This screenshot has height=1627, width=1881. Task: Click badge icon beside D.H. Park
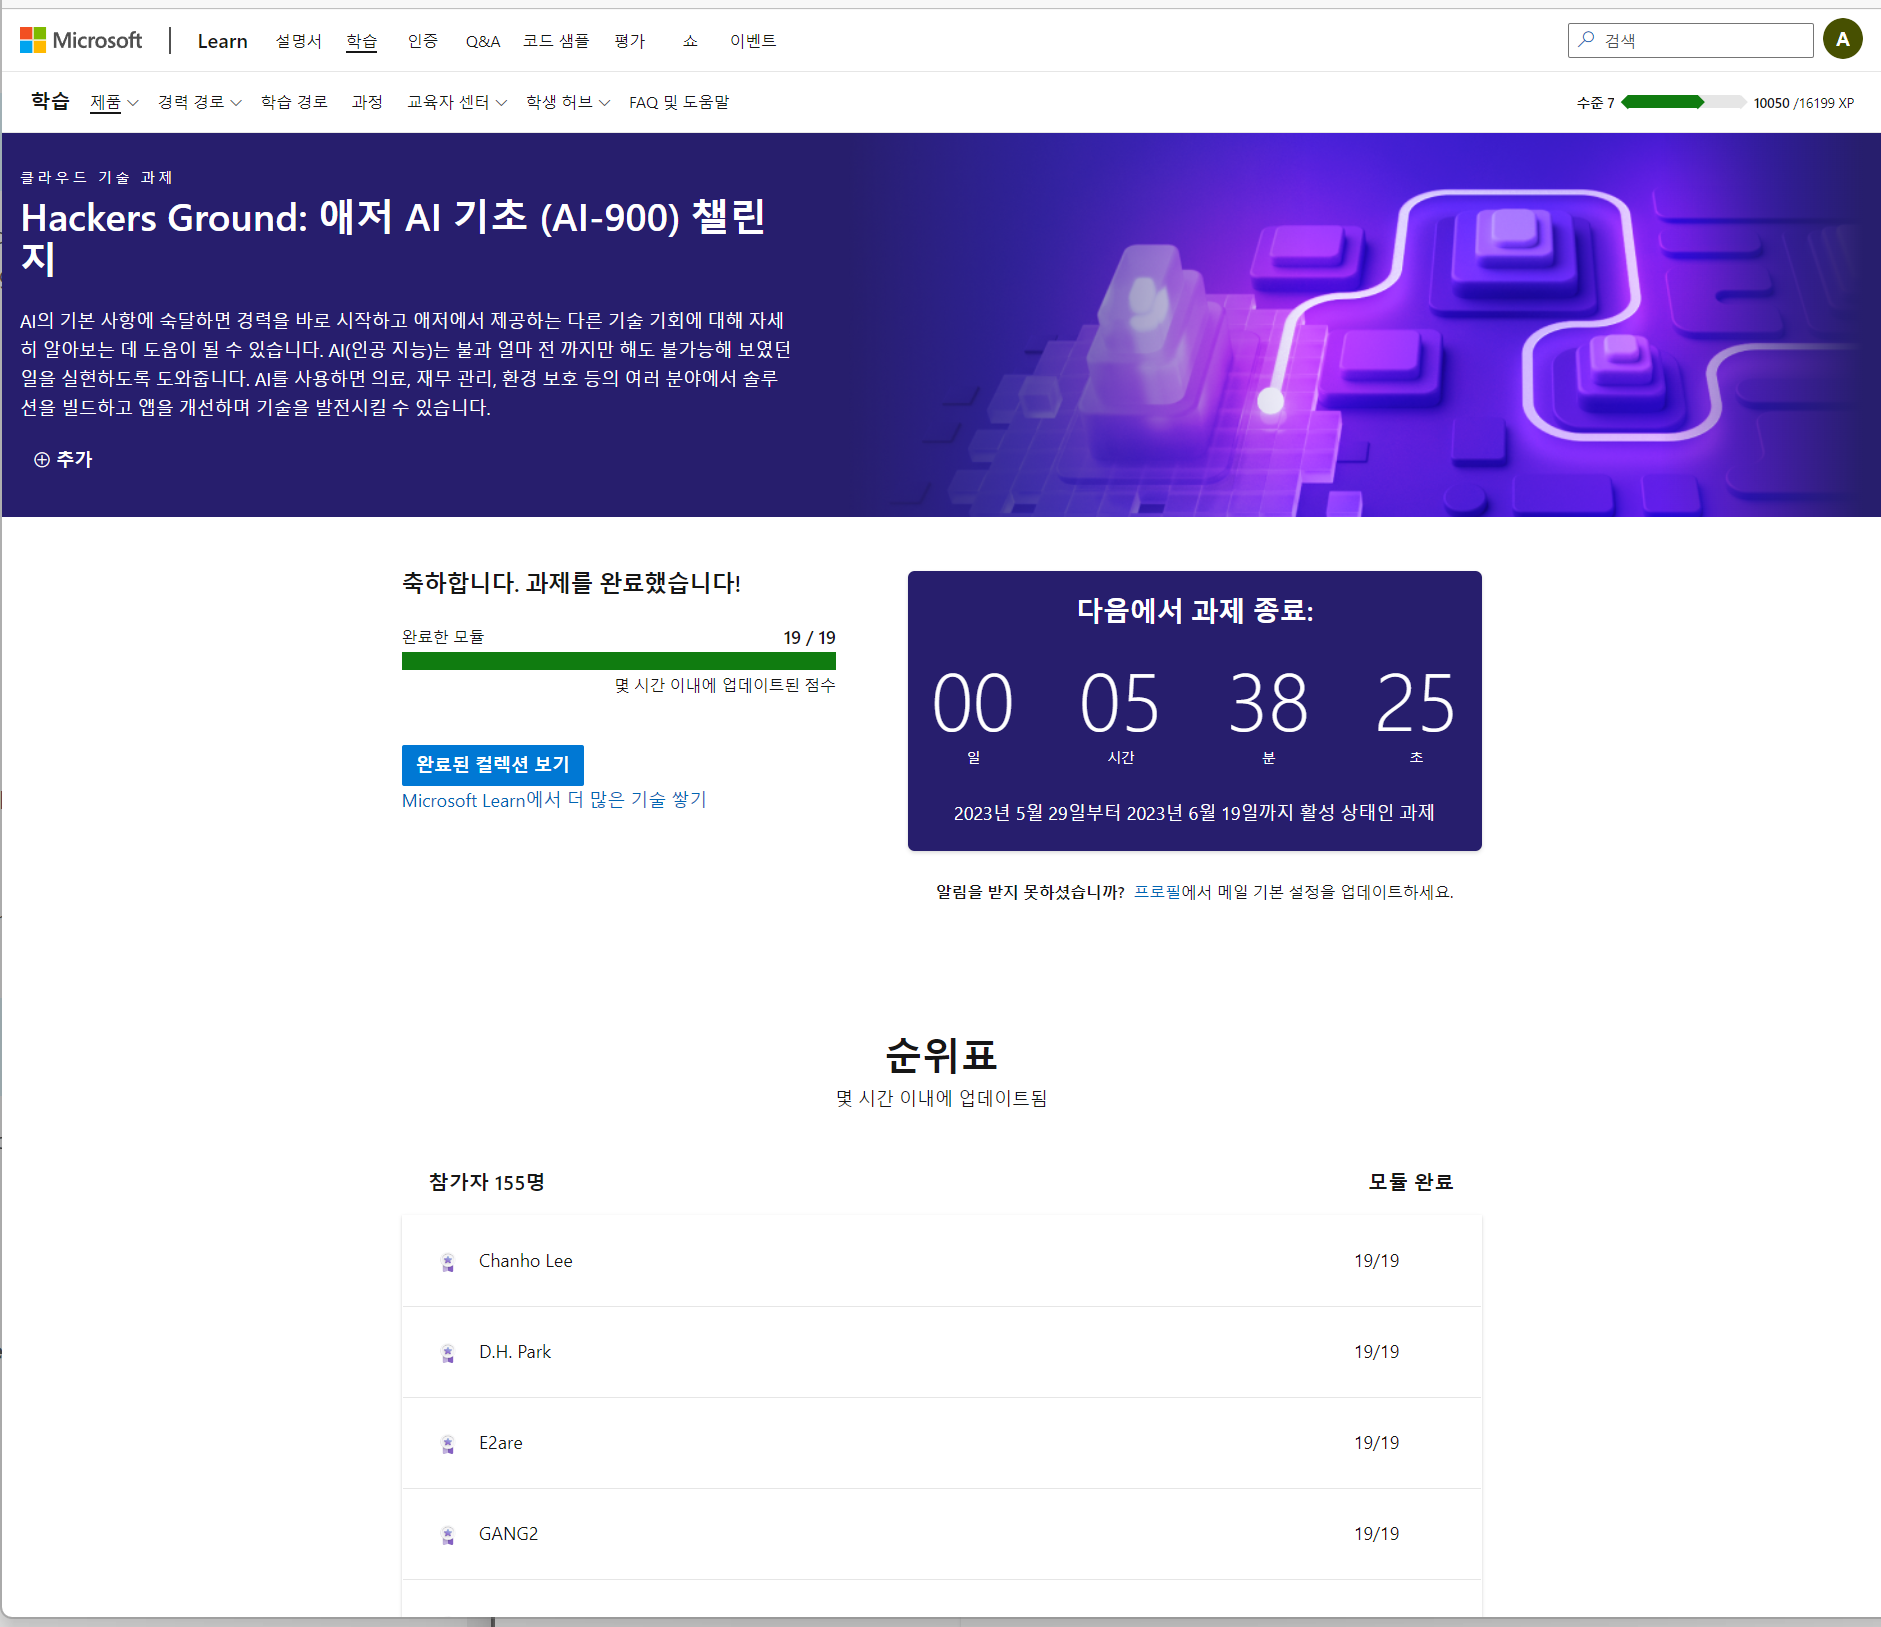tap(448, 1353)
